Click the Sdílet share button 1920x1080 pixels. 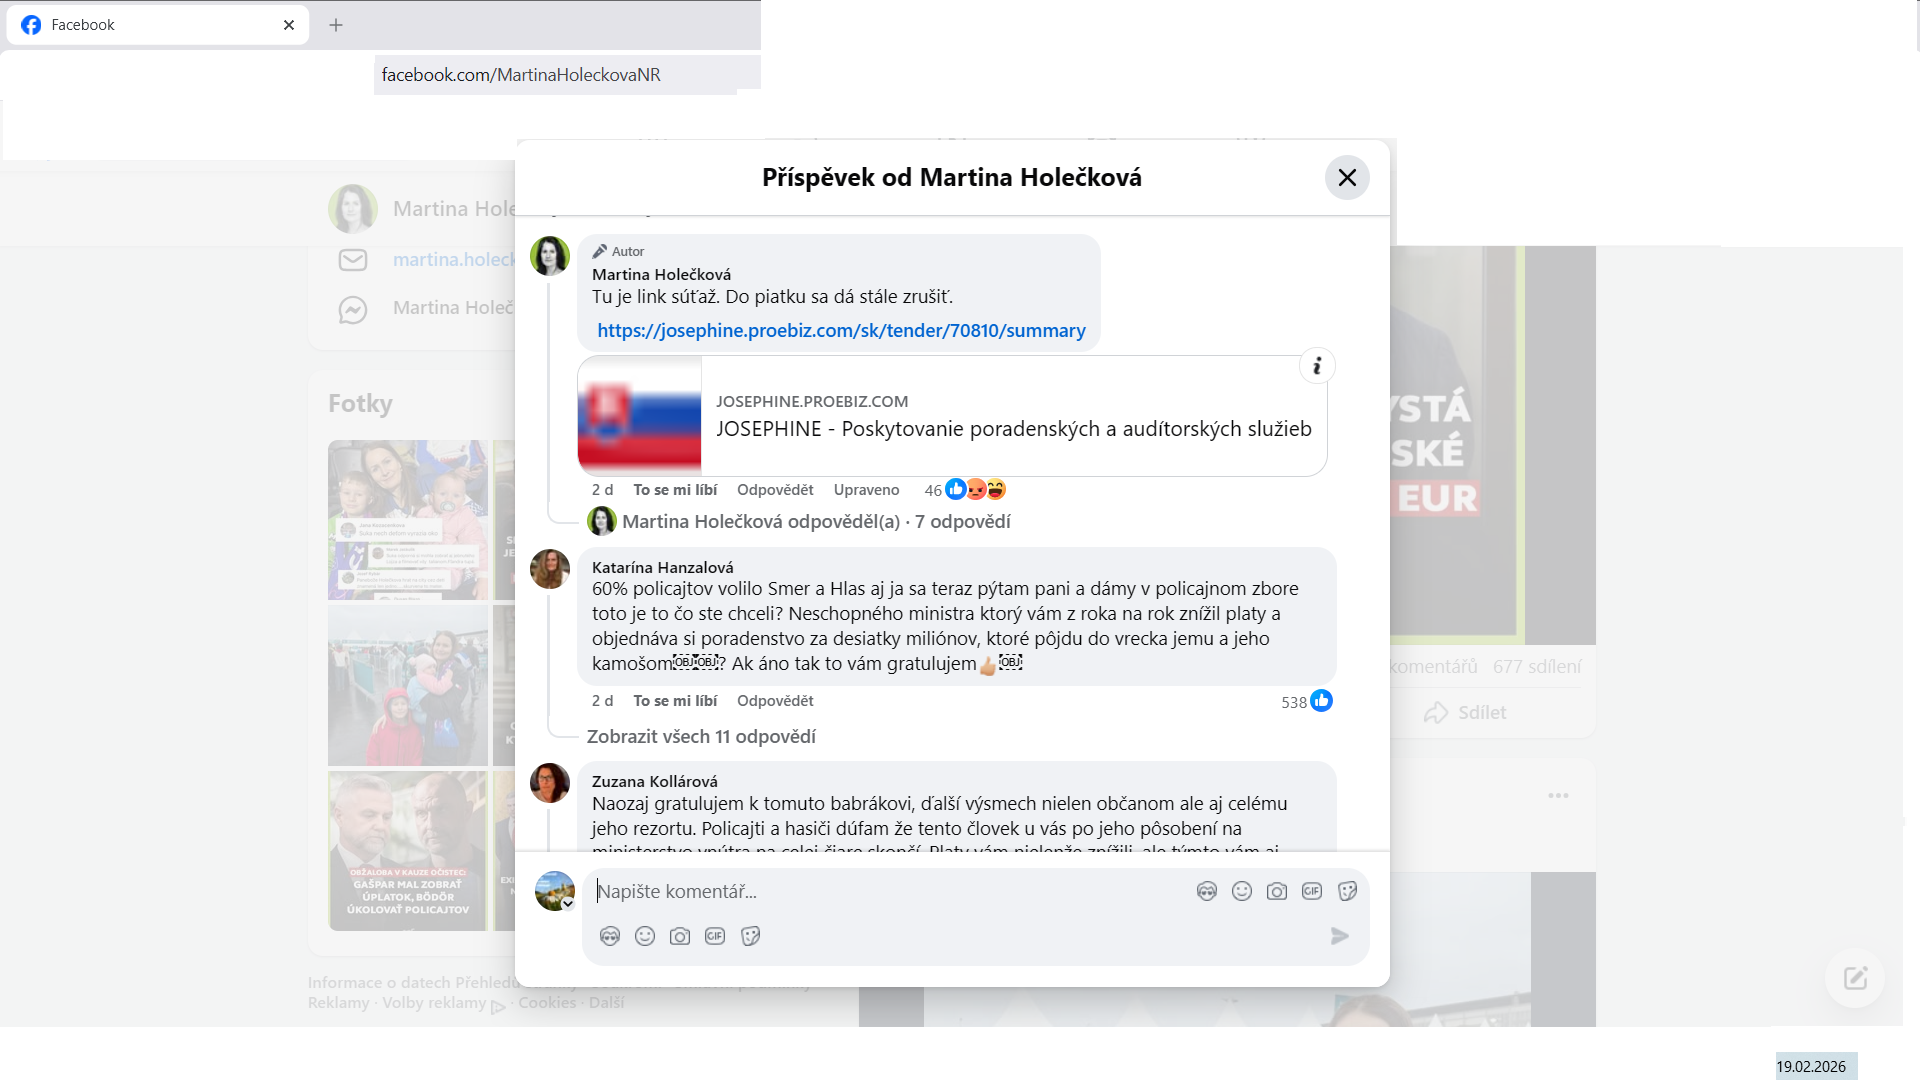(1466, 713)
